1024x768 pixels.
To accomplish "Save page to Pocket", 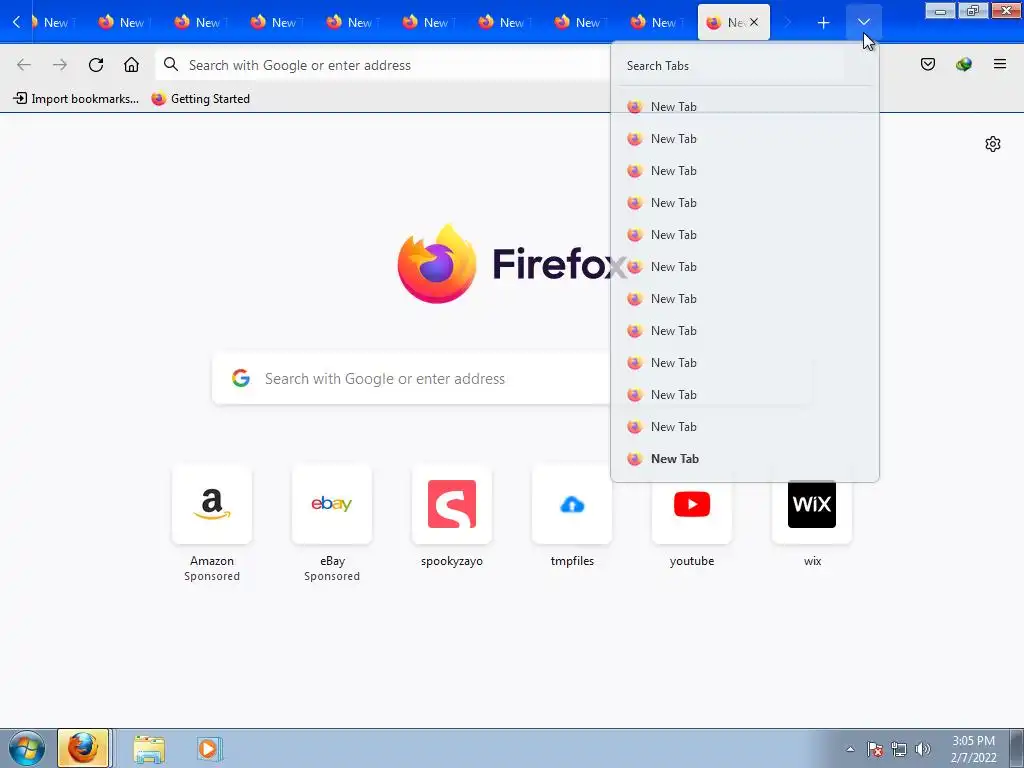I will (x=927, y=64).
